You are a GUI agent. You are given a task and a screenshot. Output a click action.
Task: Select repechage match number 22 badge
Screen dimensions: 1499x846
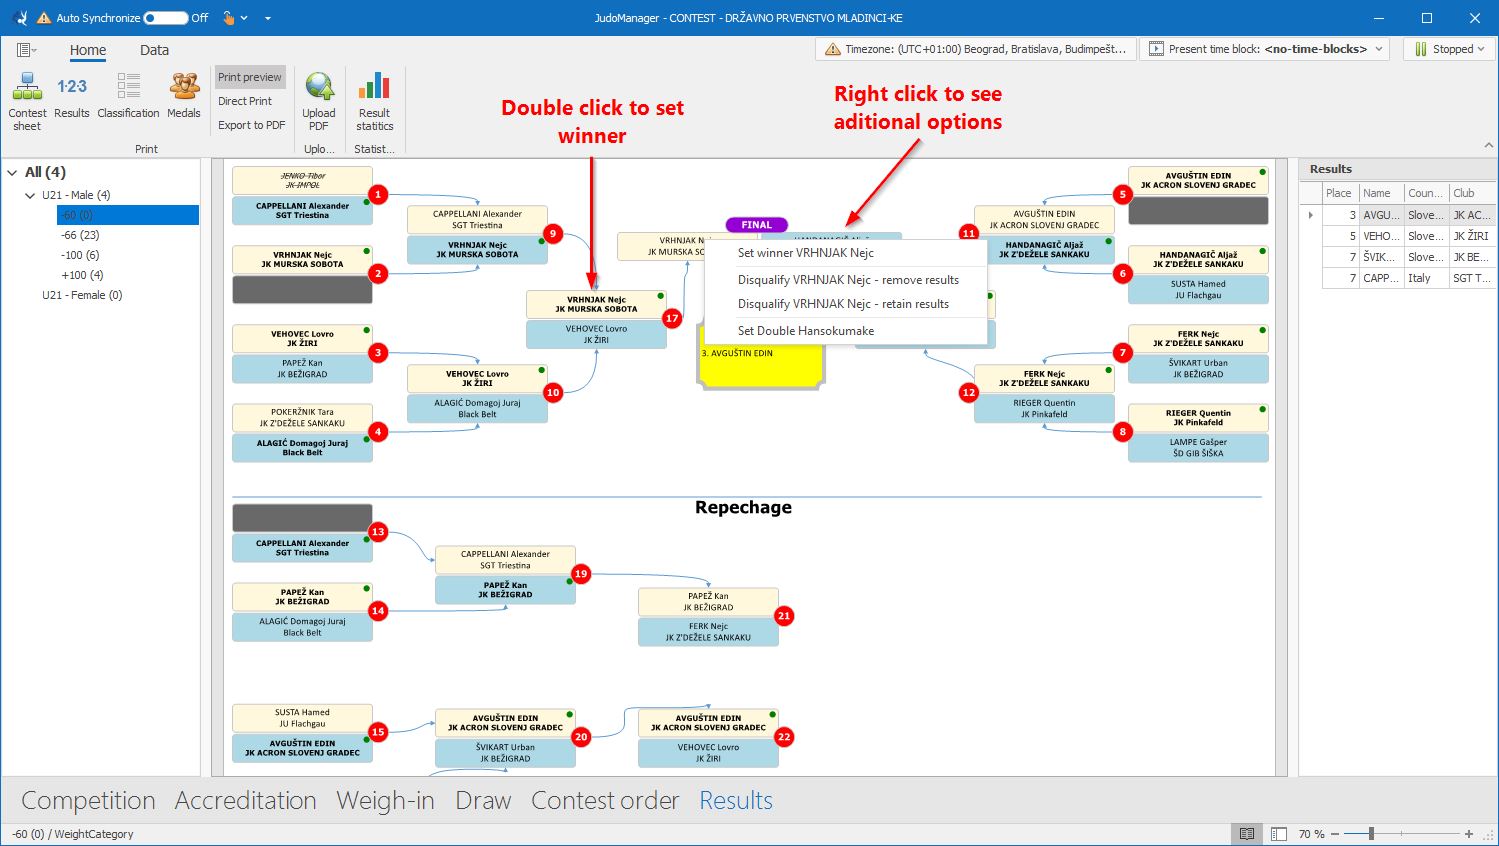pyautogui.click(x=784, y=737)
